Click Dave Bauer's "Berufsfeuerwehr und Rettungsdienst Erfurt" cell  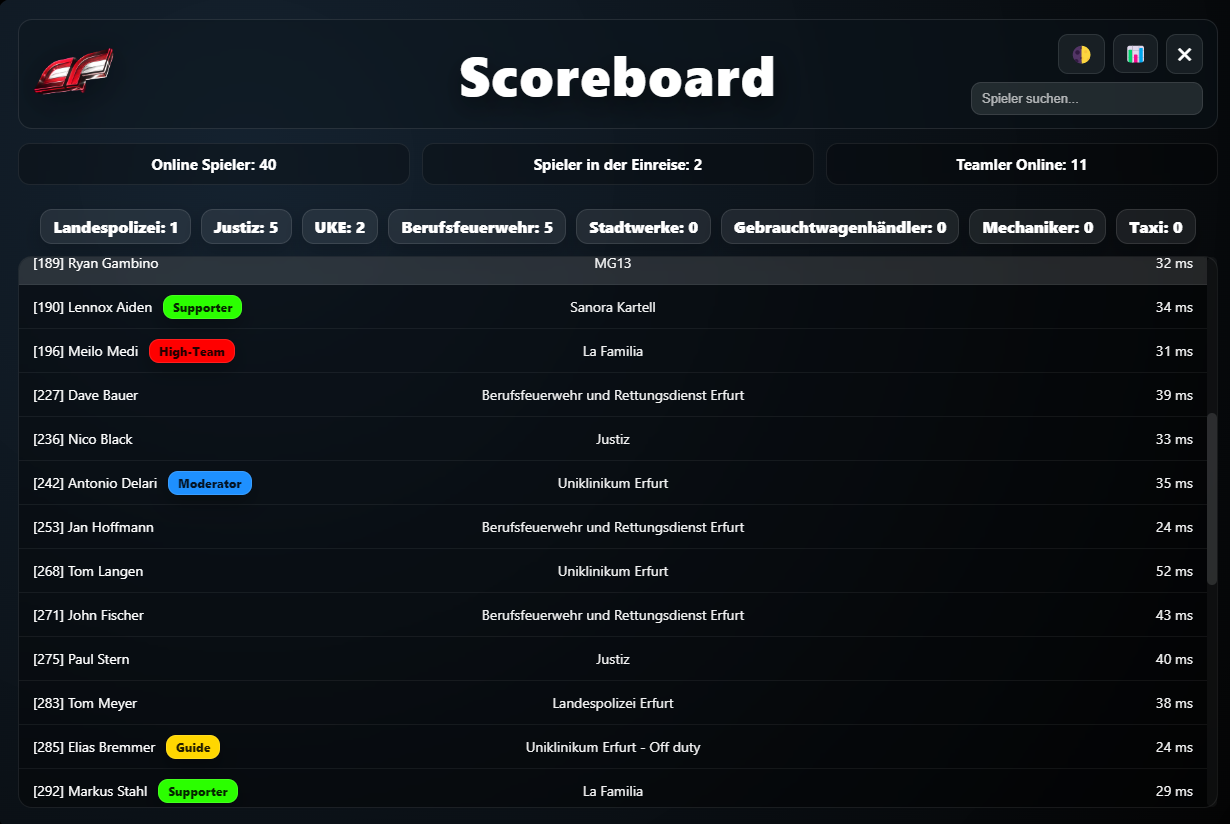coord(613,395)
